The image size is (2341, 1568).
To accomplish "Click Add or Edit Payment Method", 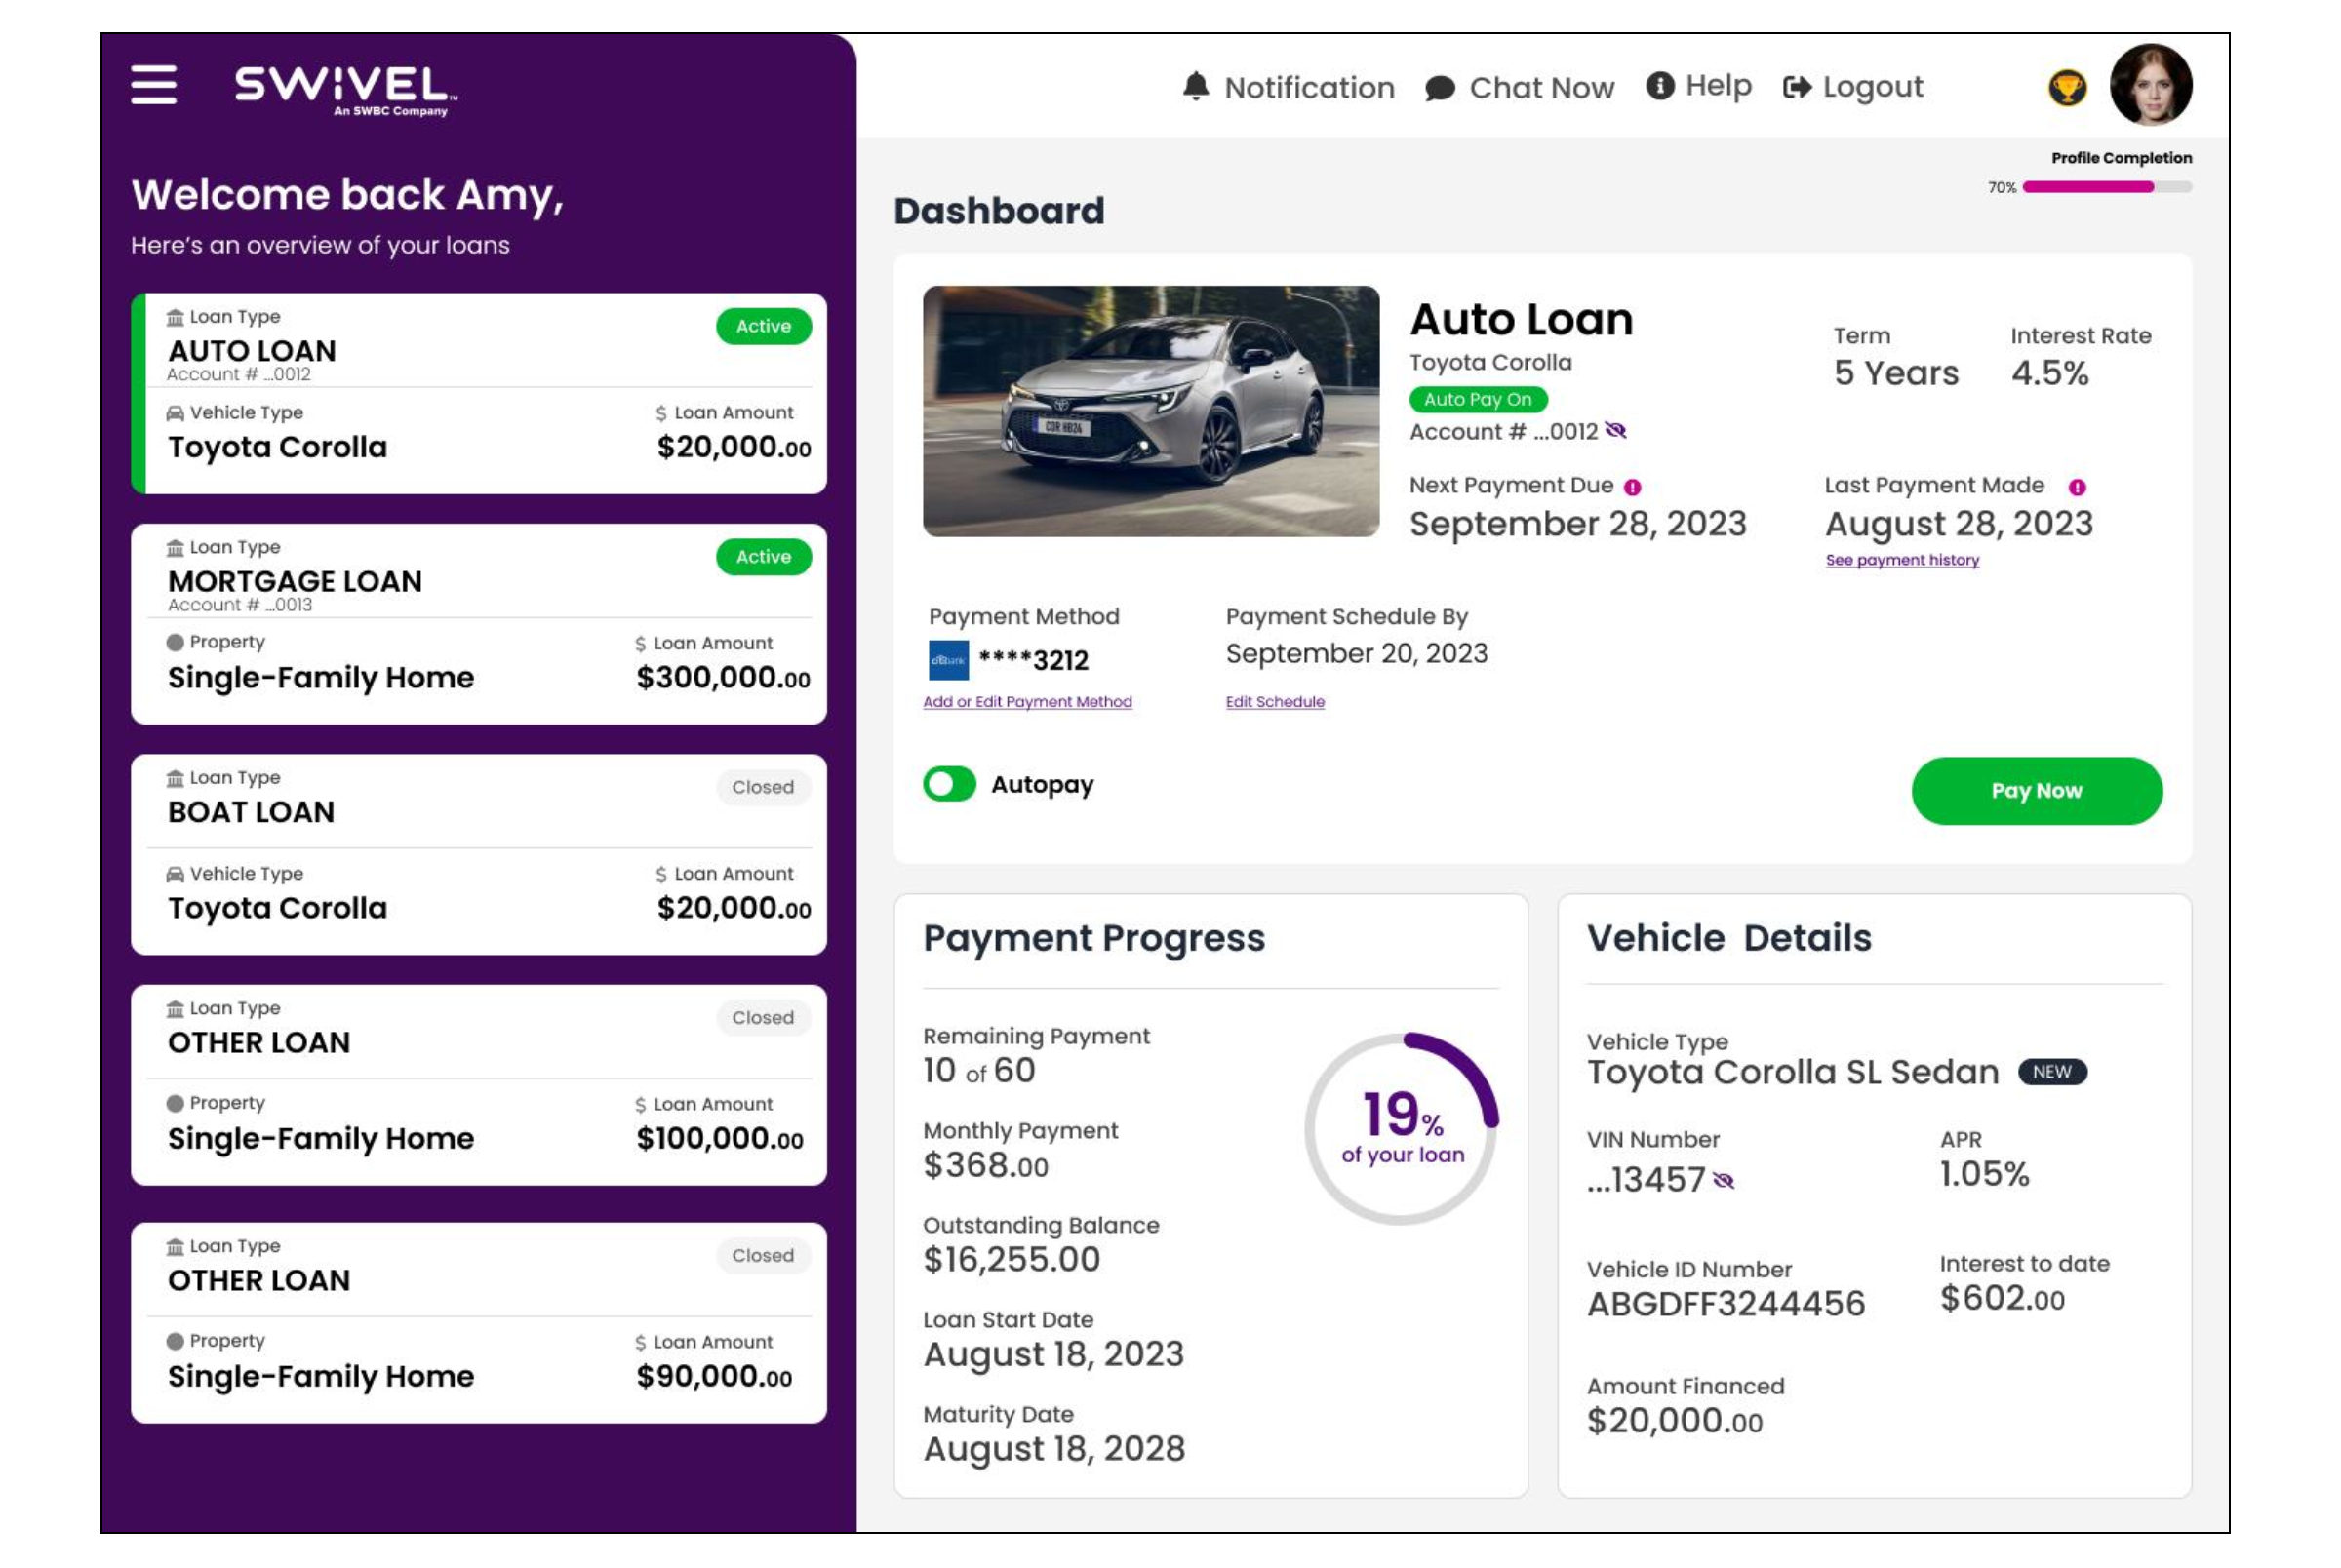I will [1027, 702].
